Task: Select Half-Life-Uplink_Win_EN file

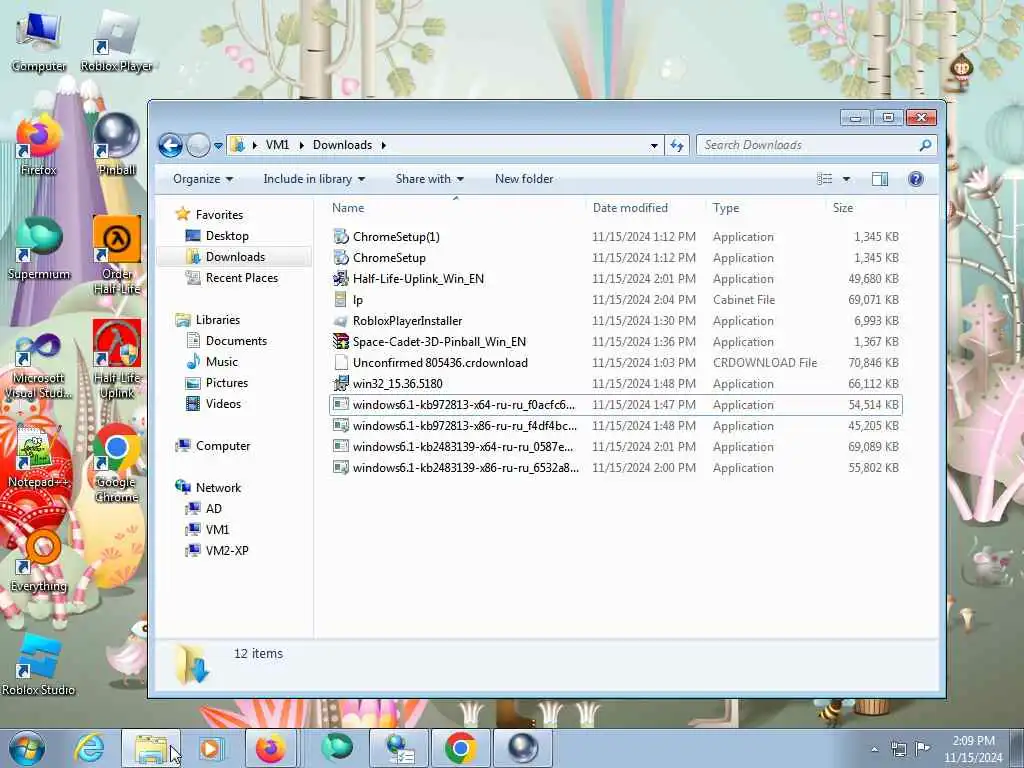Action: coord(616,278)
